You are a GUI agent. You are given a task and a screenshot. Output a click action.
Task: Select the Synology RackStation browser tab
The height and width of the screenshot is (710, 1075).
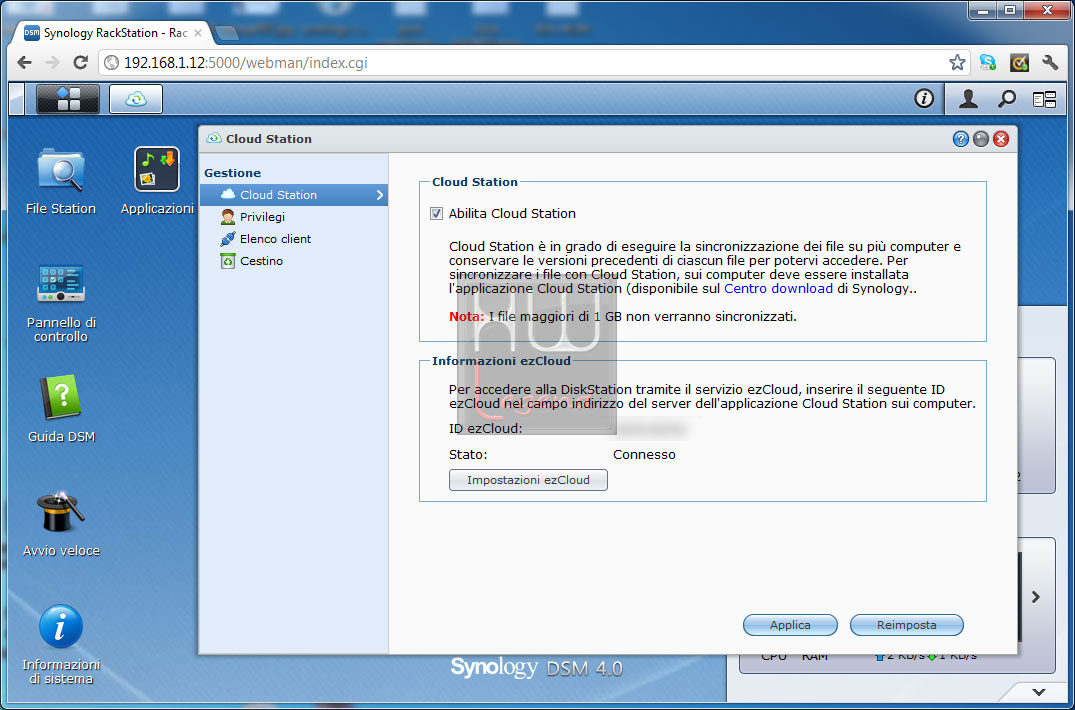point(113,33)
